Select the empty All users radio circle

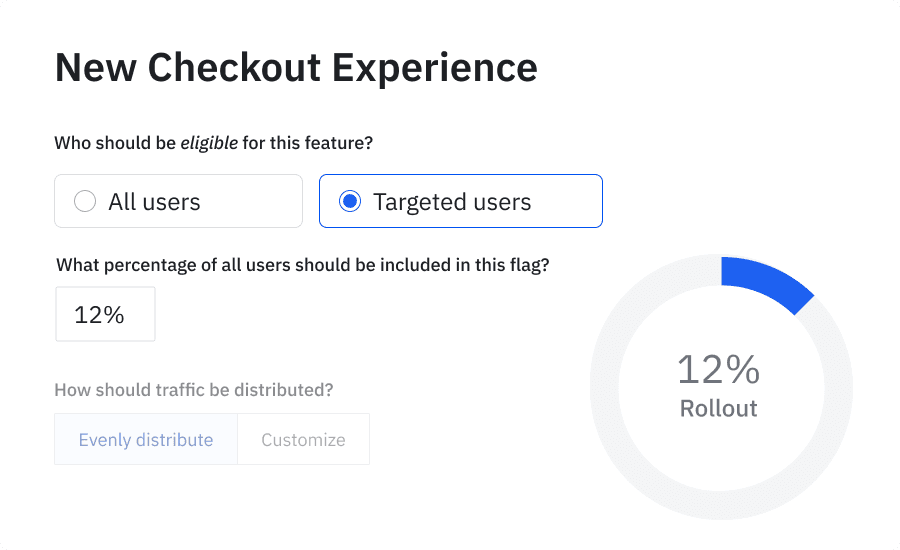tap(85, 202)
